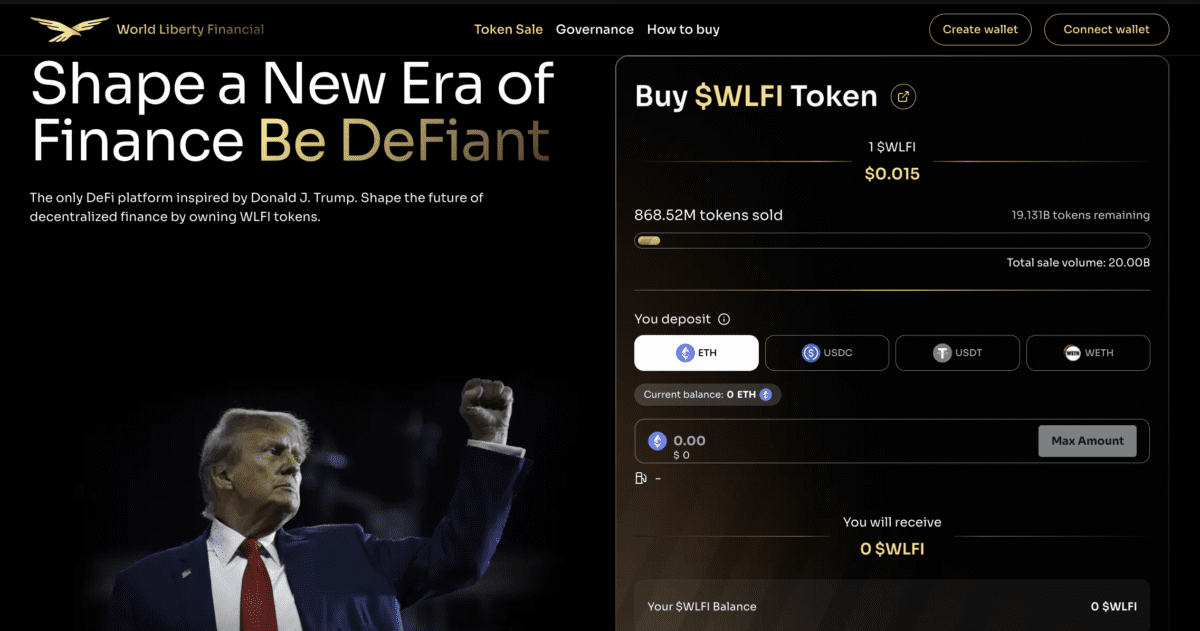Click the gas pump fee icon

(642, 478)
